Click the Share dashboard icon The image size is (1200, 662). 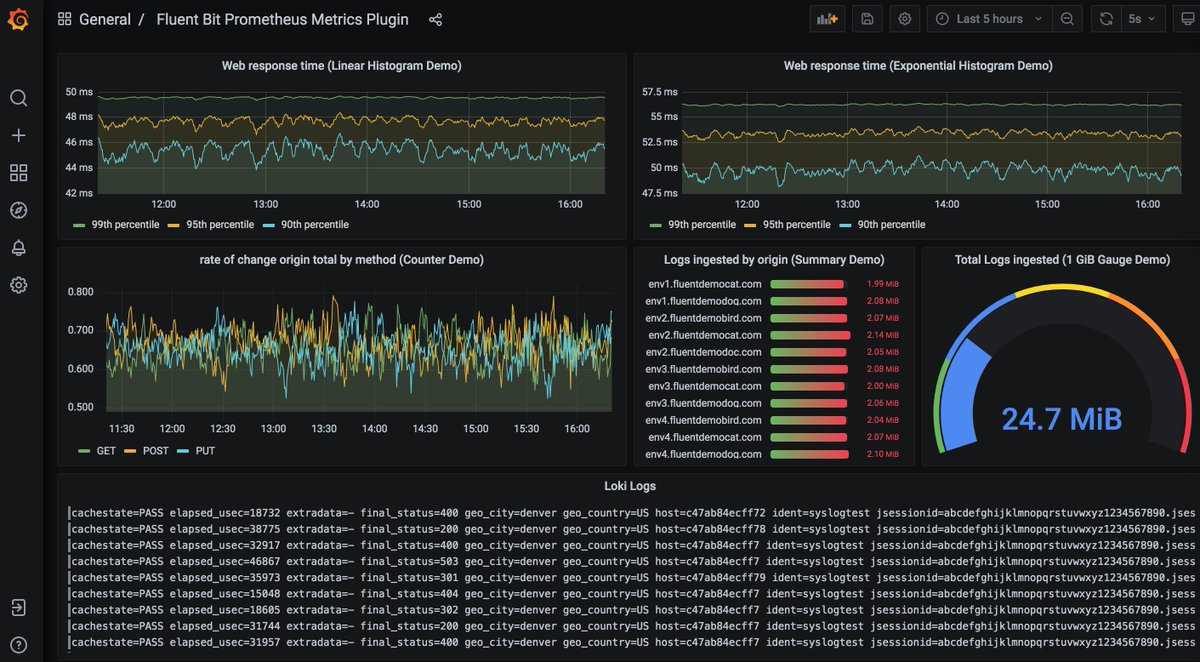click(435, 19)
